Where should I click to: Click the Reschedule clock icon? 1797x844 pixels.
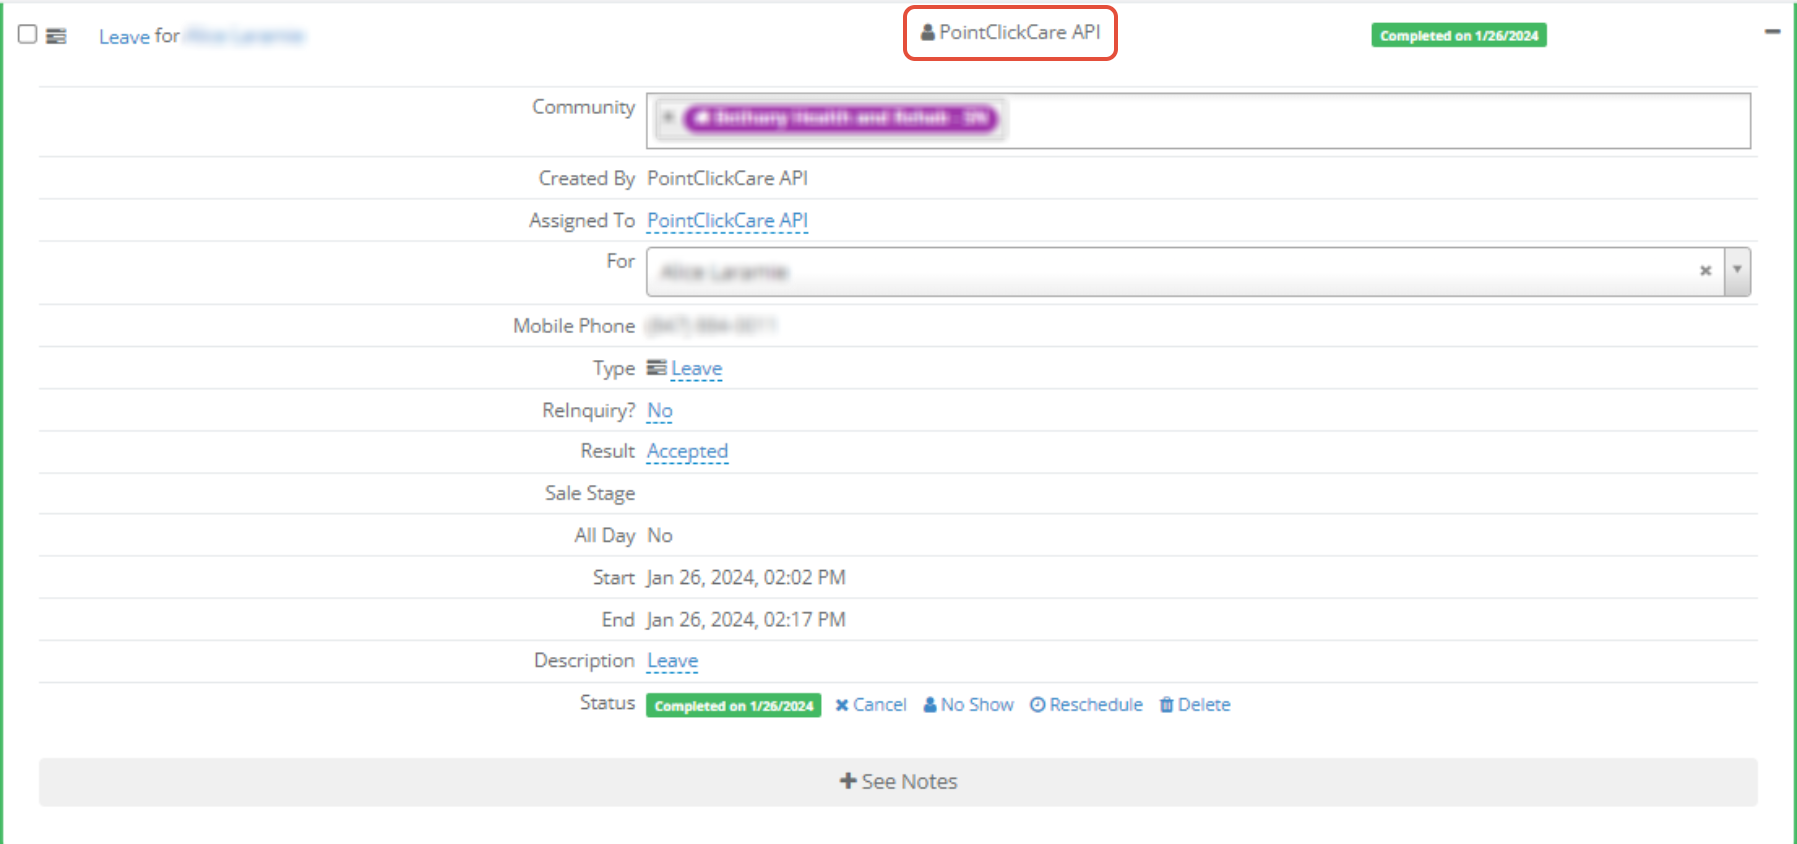point(1038,705)
